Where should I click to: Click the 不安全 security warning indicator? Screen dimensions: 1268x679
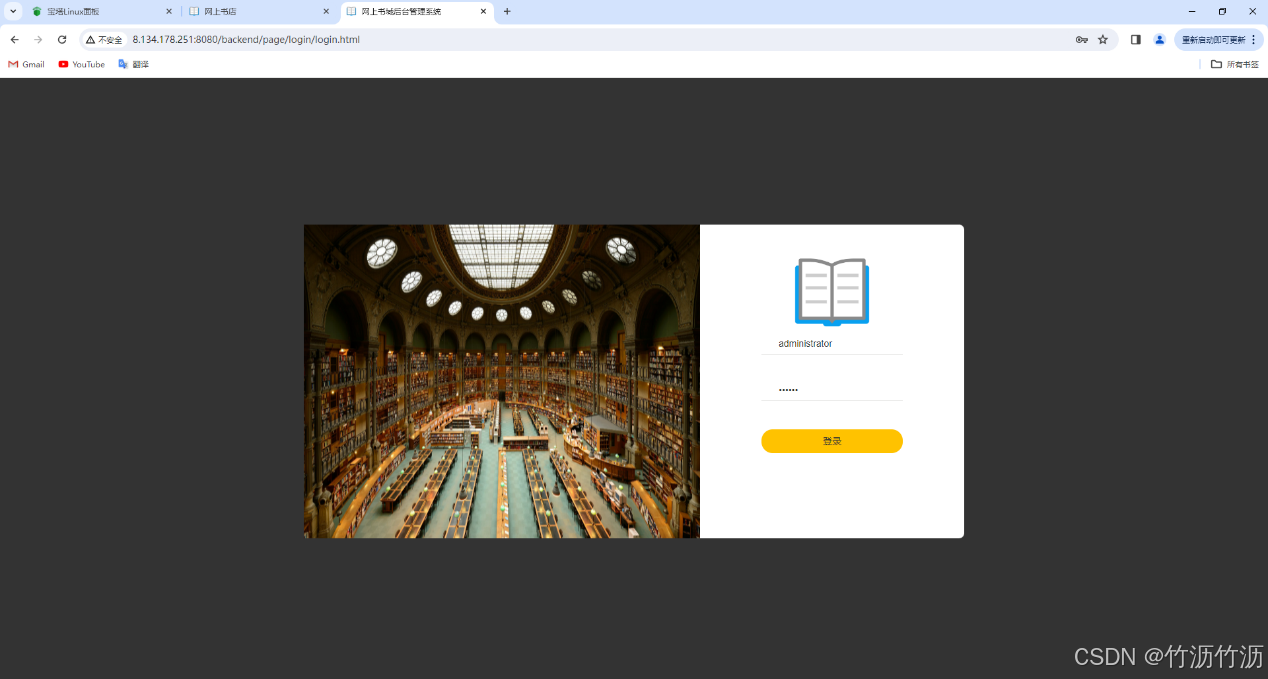[x=104, y=40]
